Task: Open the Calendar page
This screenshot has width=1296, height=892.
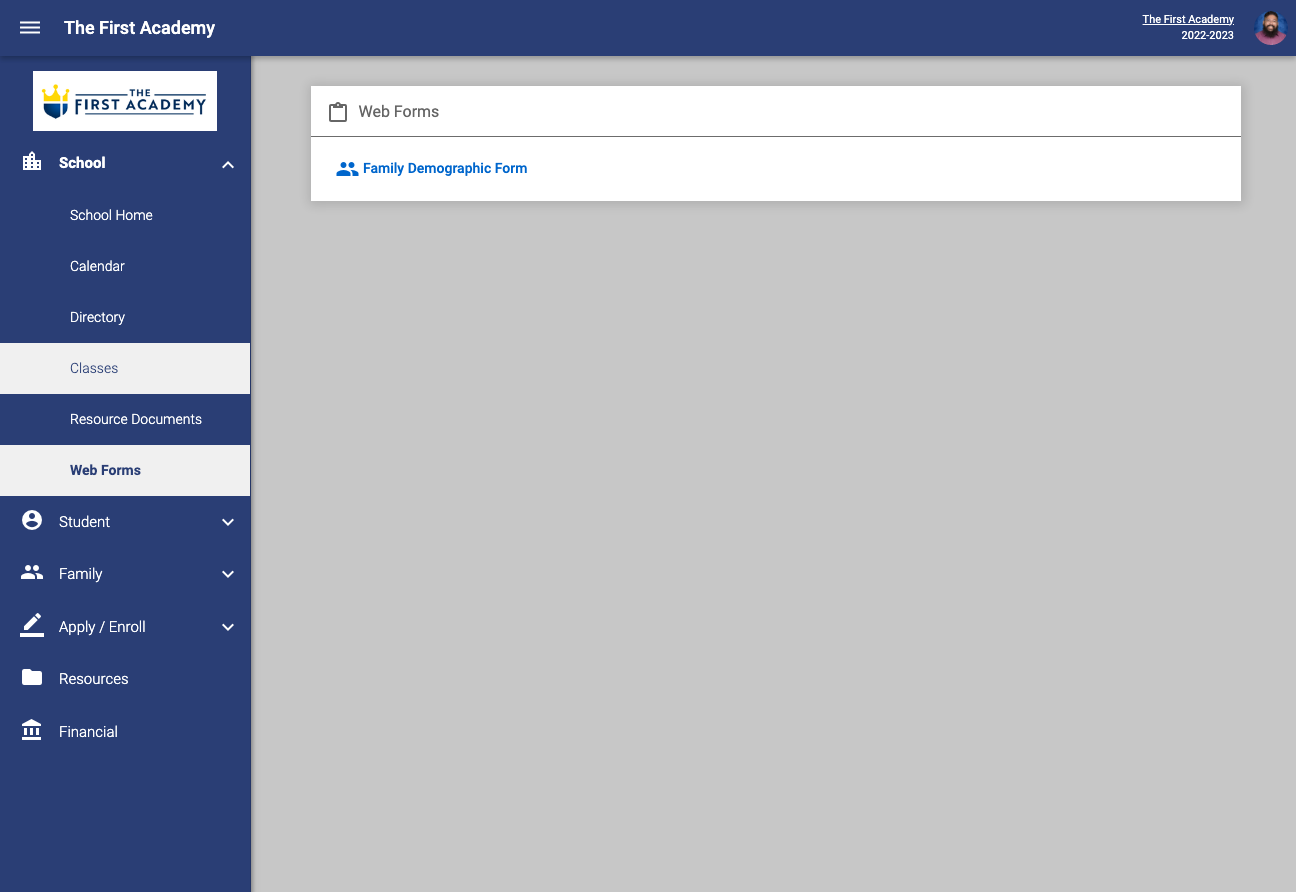Action: [x=125, y=266]
